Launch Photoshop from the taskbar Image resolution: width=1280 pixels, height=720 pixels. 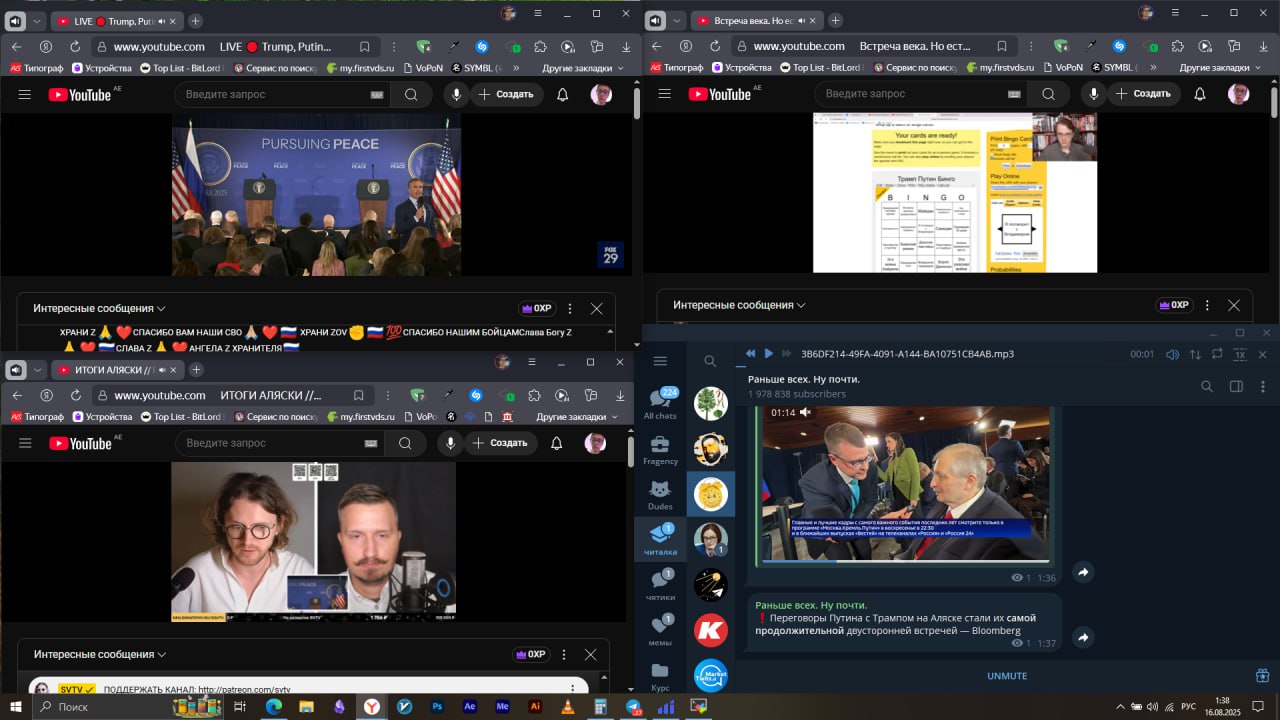pos(437,706)
